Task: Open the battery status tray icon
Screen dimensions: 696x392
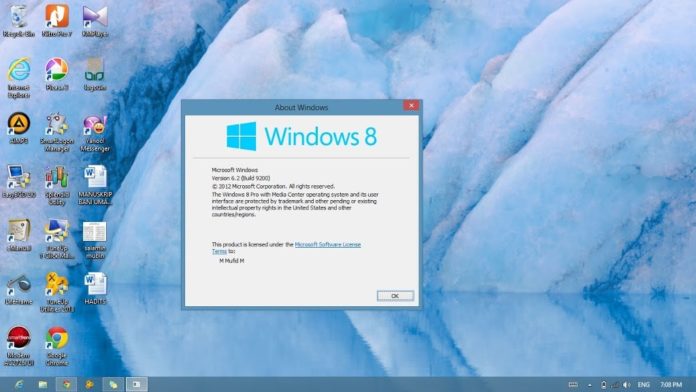Action: [x=604, y=385]
